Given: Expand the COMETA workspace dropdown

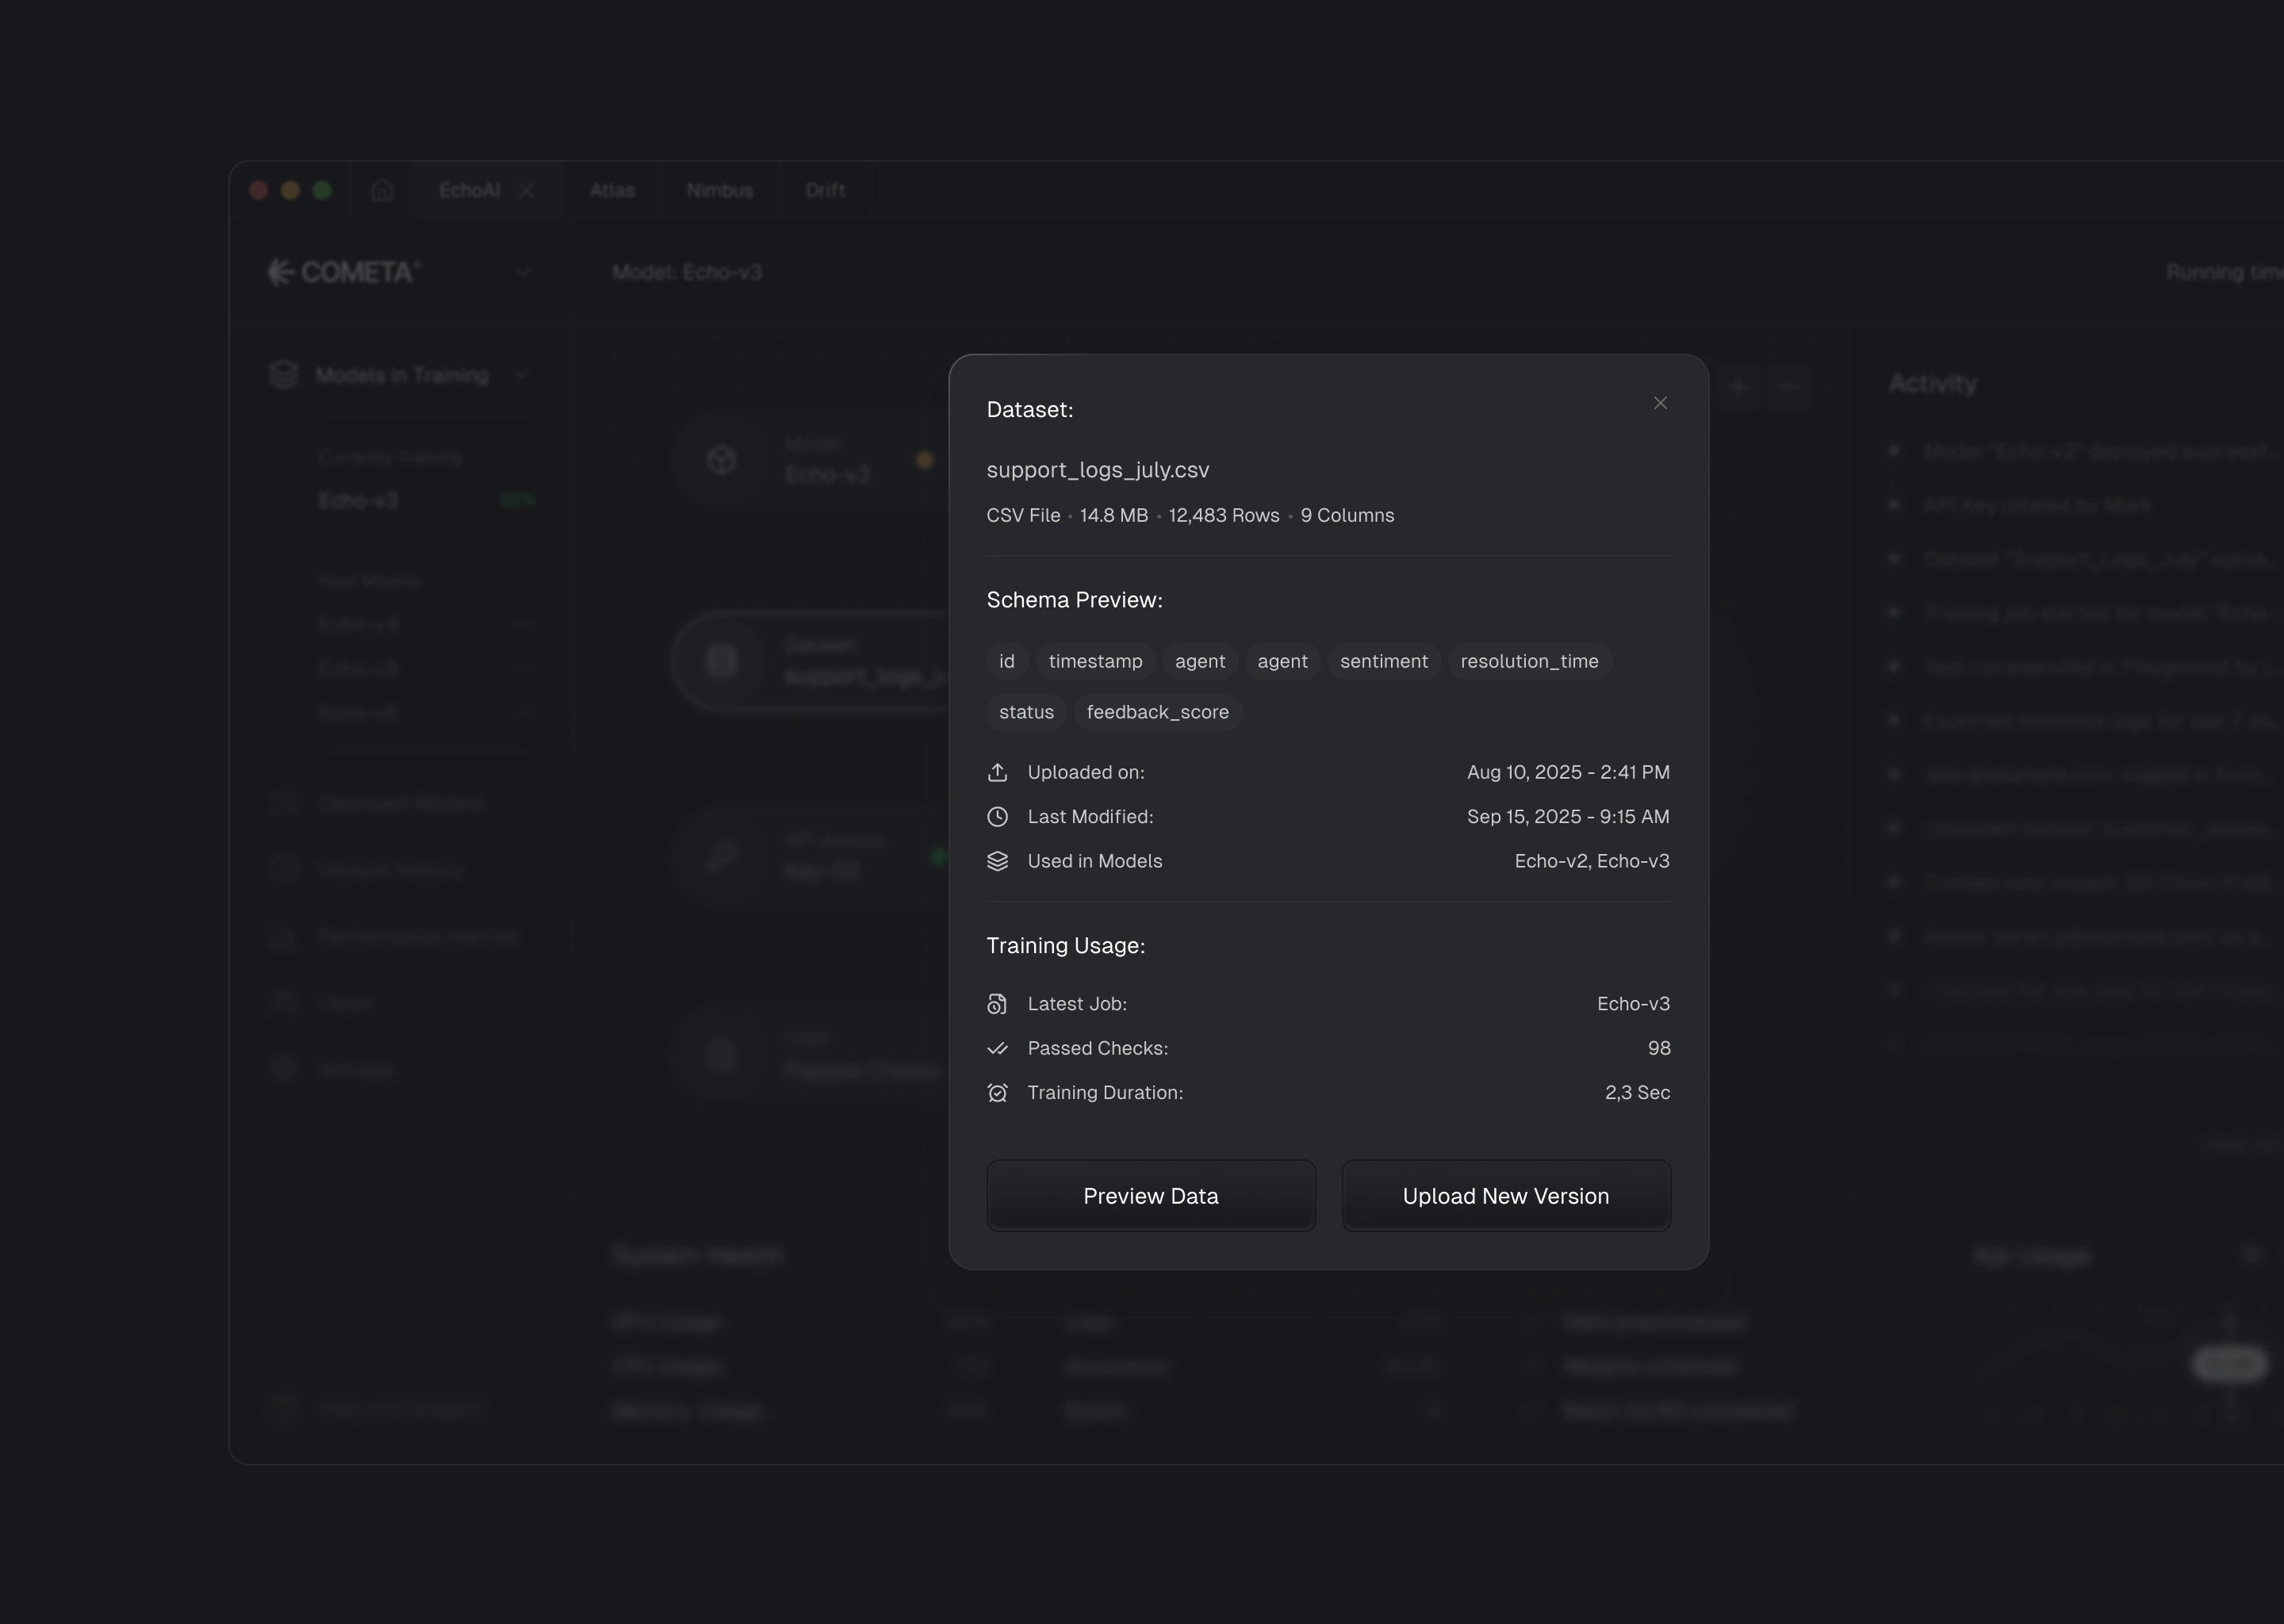Looking at the screenshot, I should point(523,272).
